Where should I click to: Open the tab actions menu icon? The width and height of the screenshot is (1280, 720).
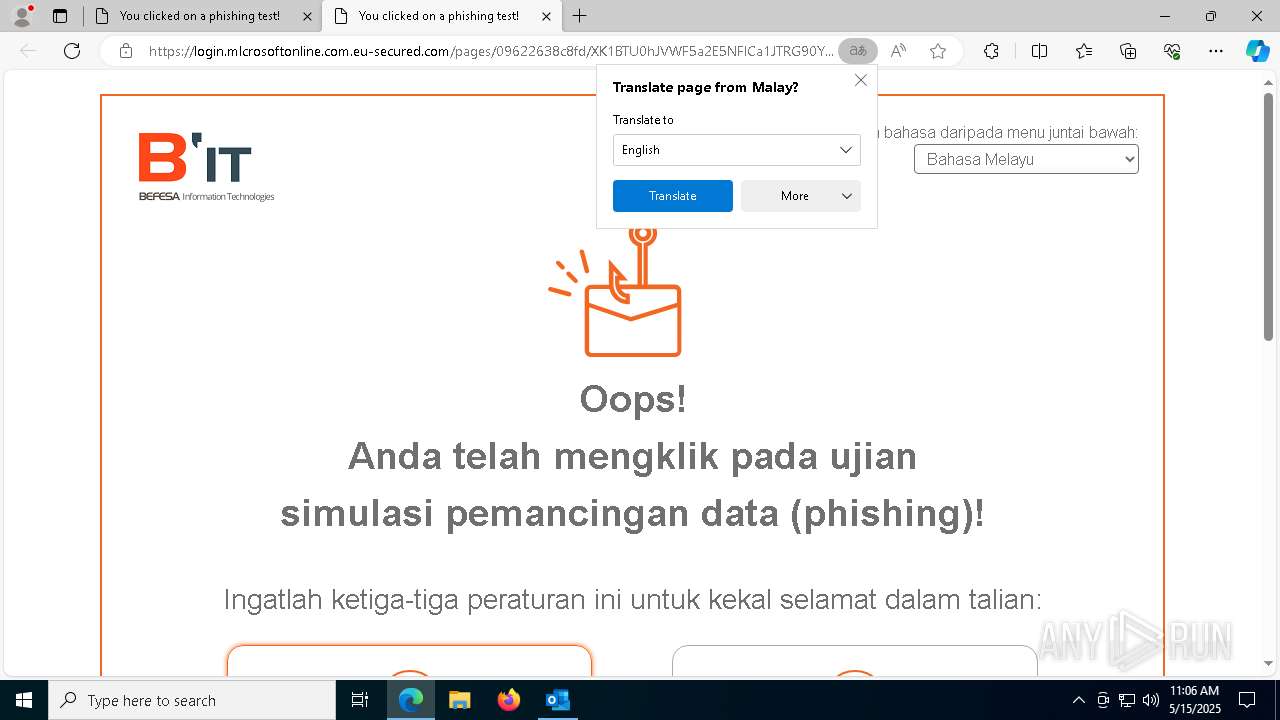[x=60, y=16]
